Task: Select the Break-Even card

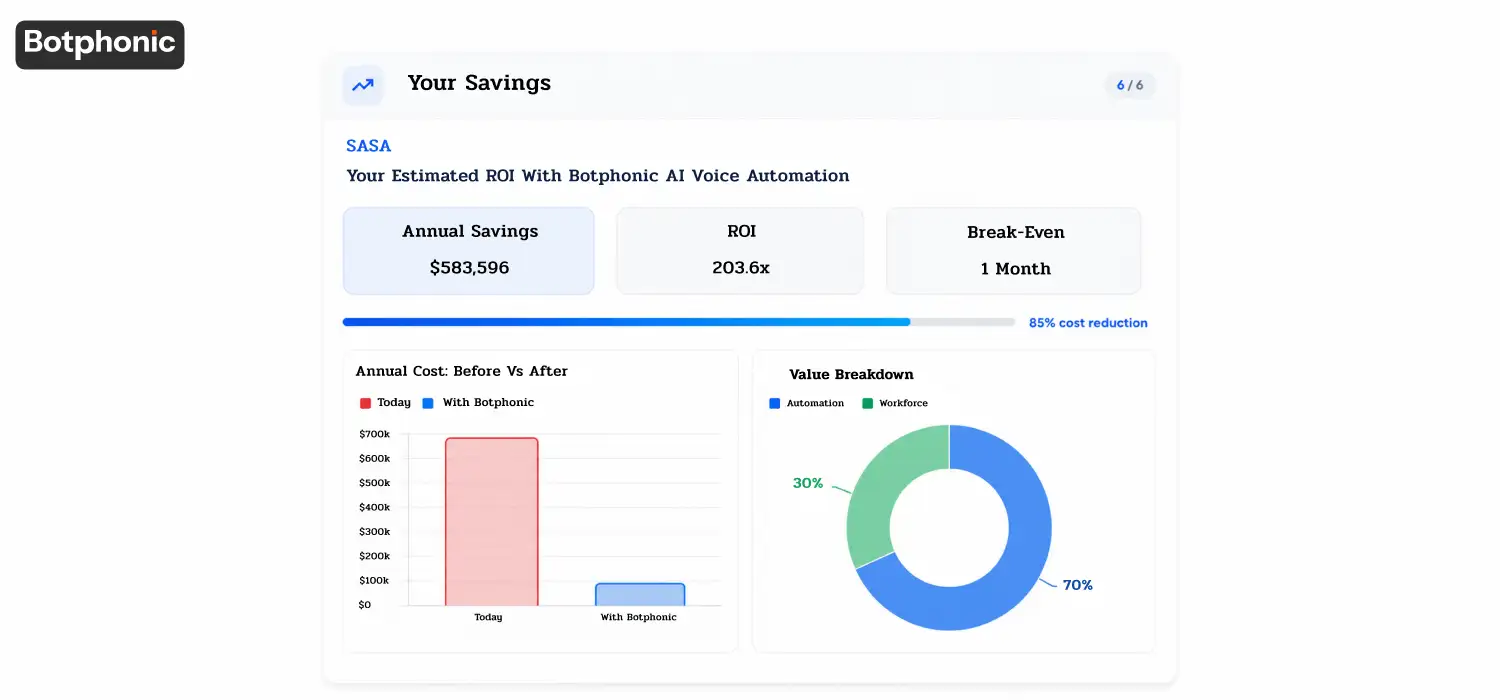Action: (1014, 251)
